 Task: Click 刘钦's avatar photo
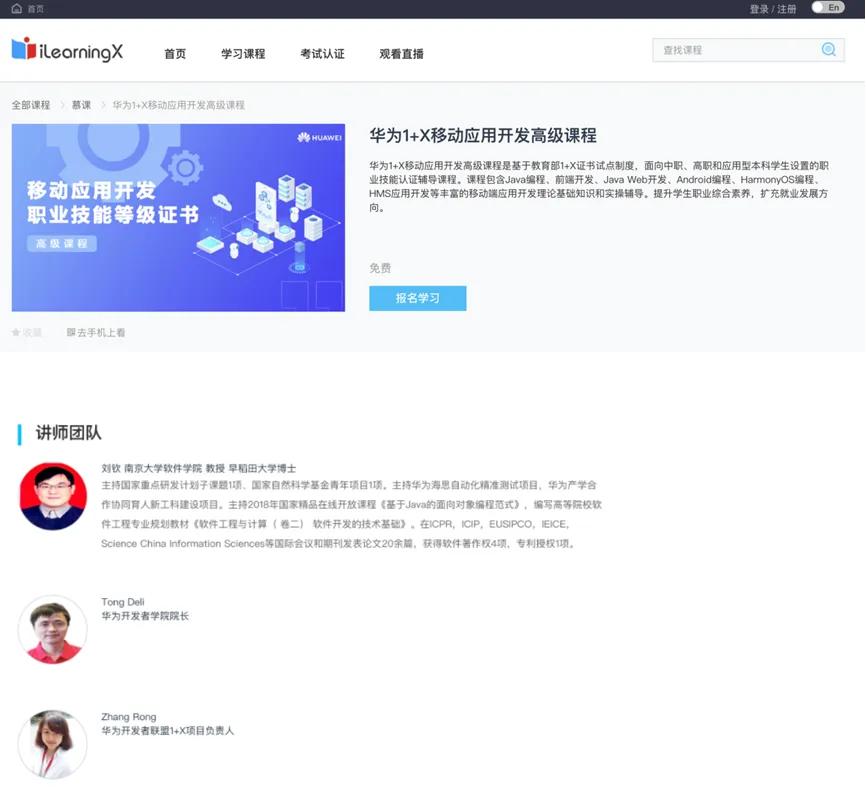click(x=53, y=497)
